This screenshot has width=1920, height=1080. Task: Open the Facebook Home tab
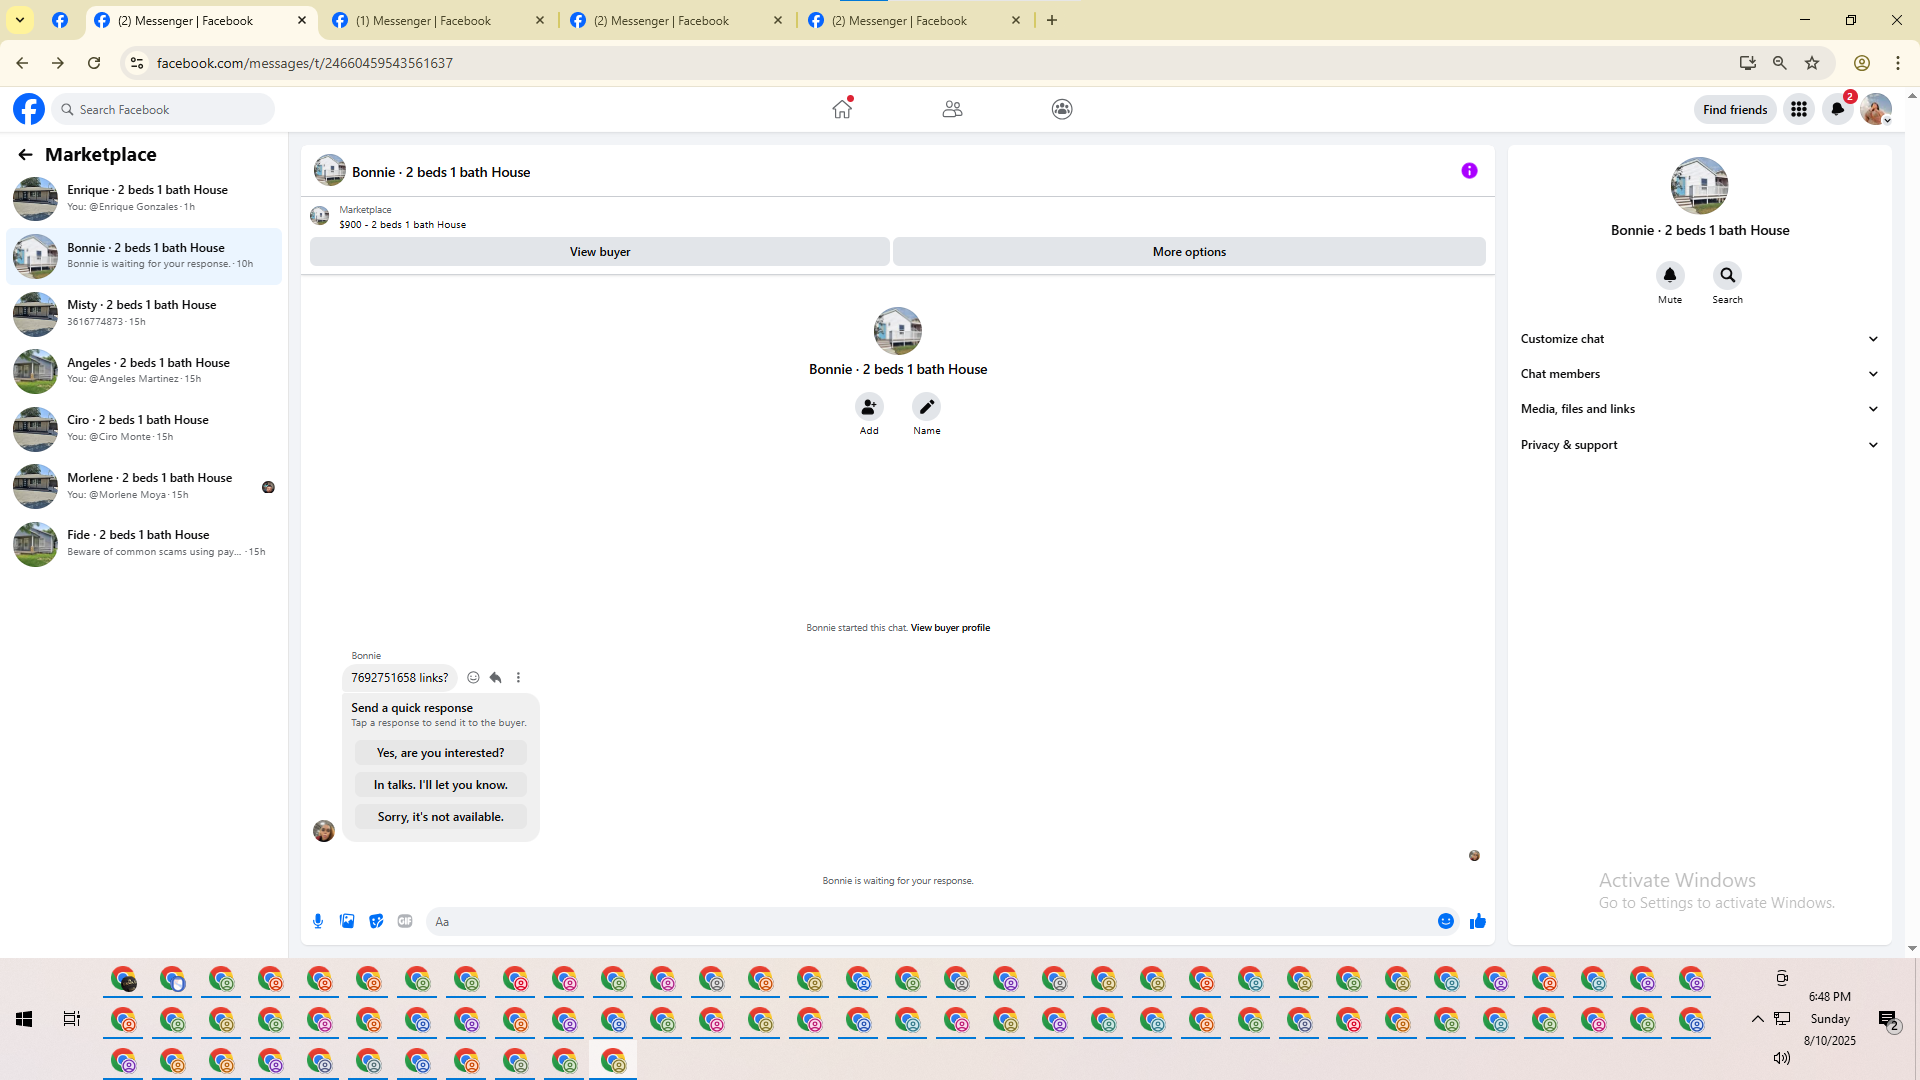[842, 109]
